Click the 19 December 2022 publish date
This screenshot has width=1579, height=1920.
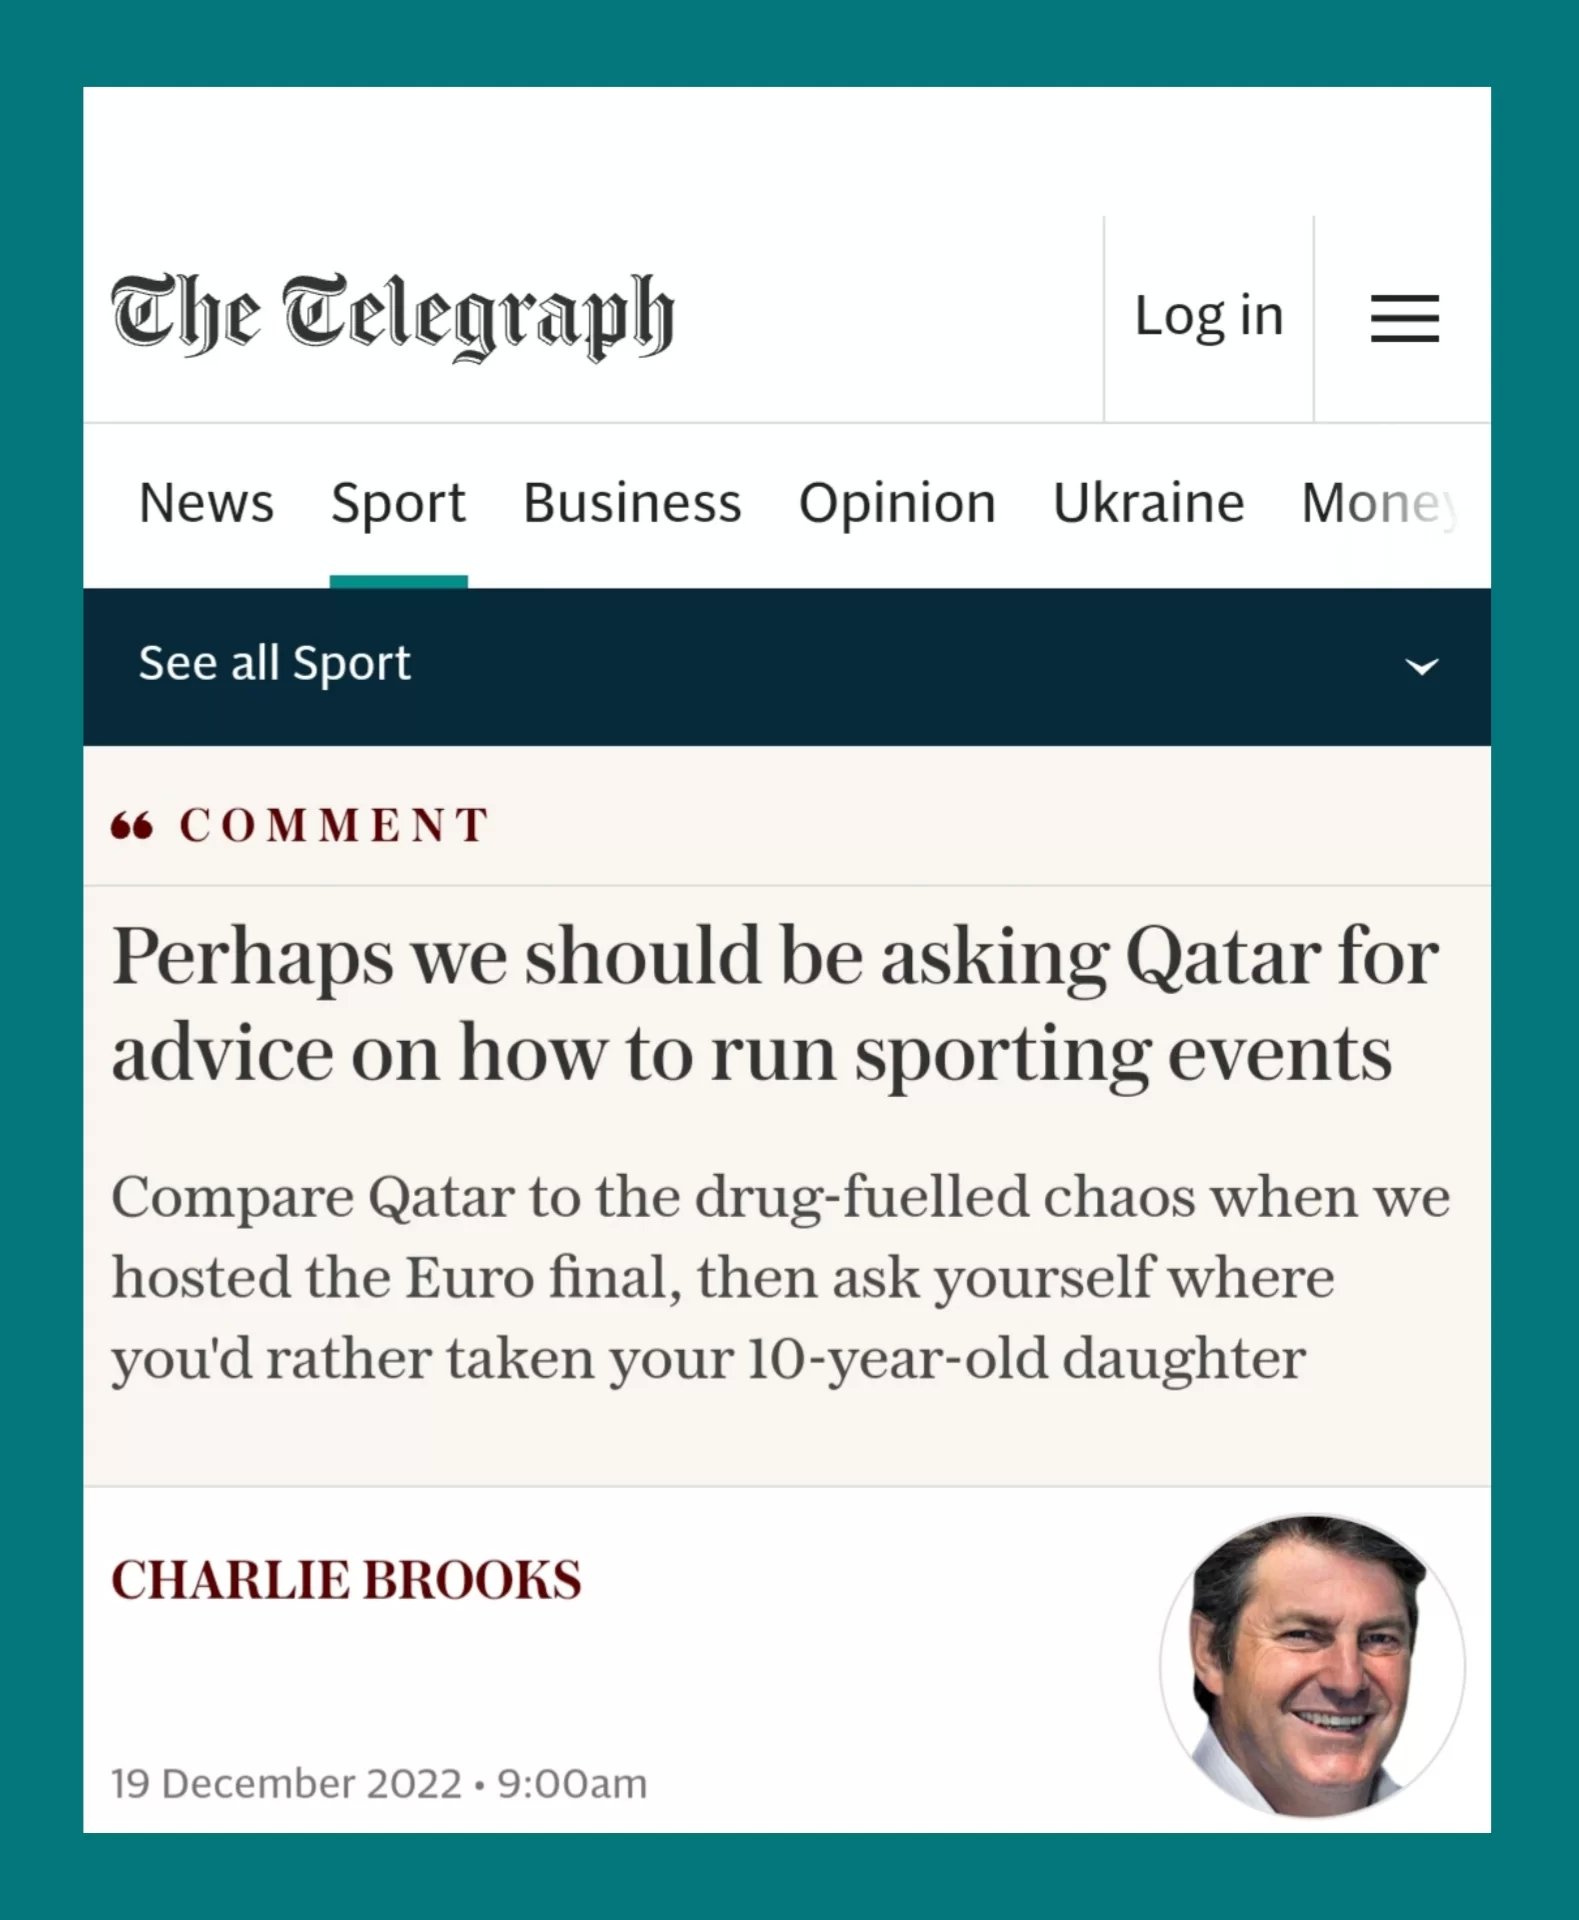(286, 1784)
